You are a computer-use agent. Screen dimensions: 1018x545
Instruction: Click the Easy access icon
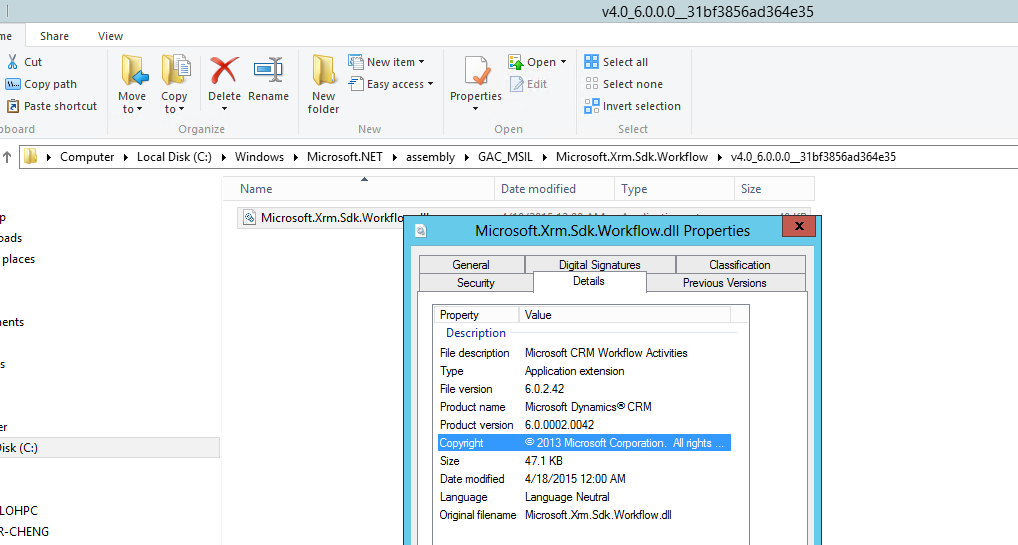click(x=355, y=84)
